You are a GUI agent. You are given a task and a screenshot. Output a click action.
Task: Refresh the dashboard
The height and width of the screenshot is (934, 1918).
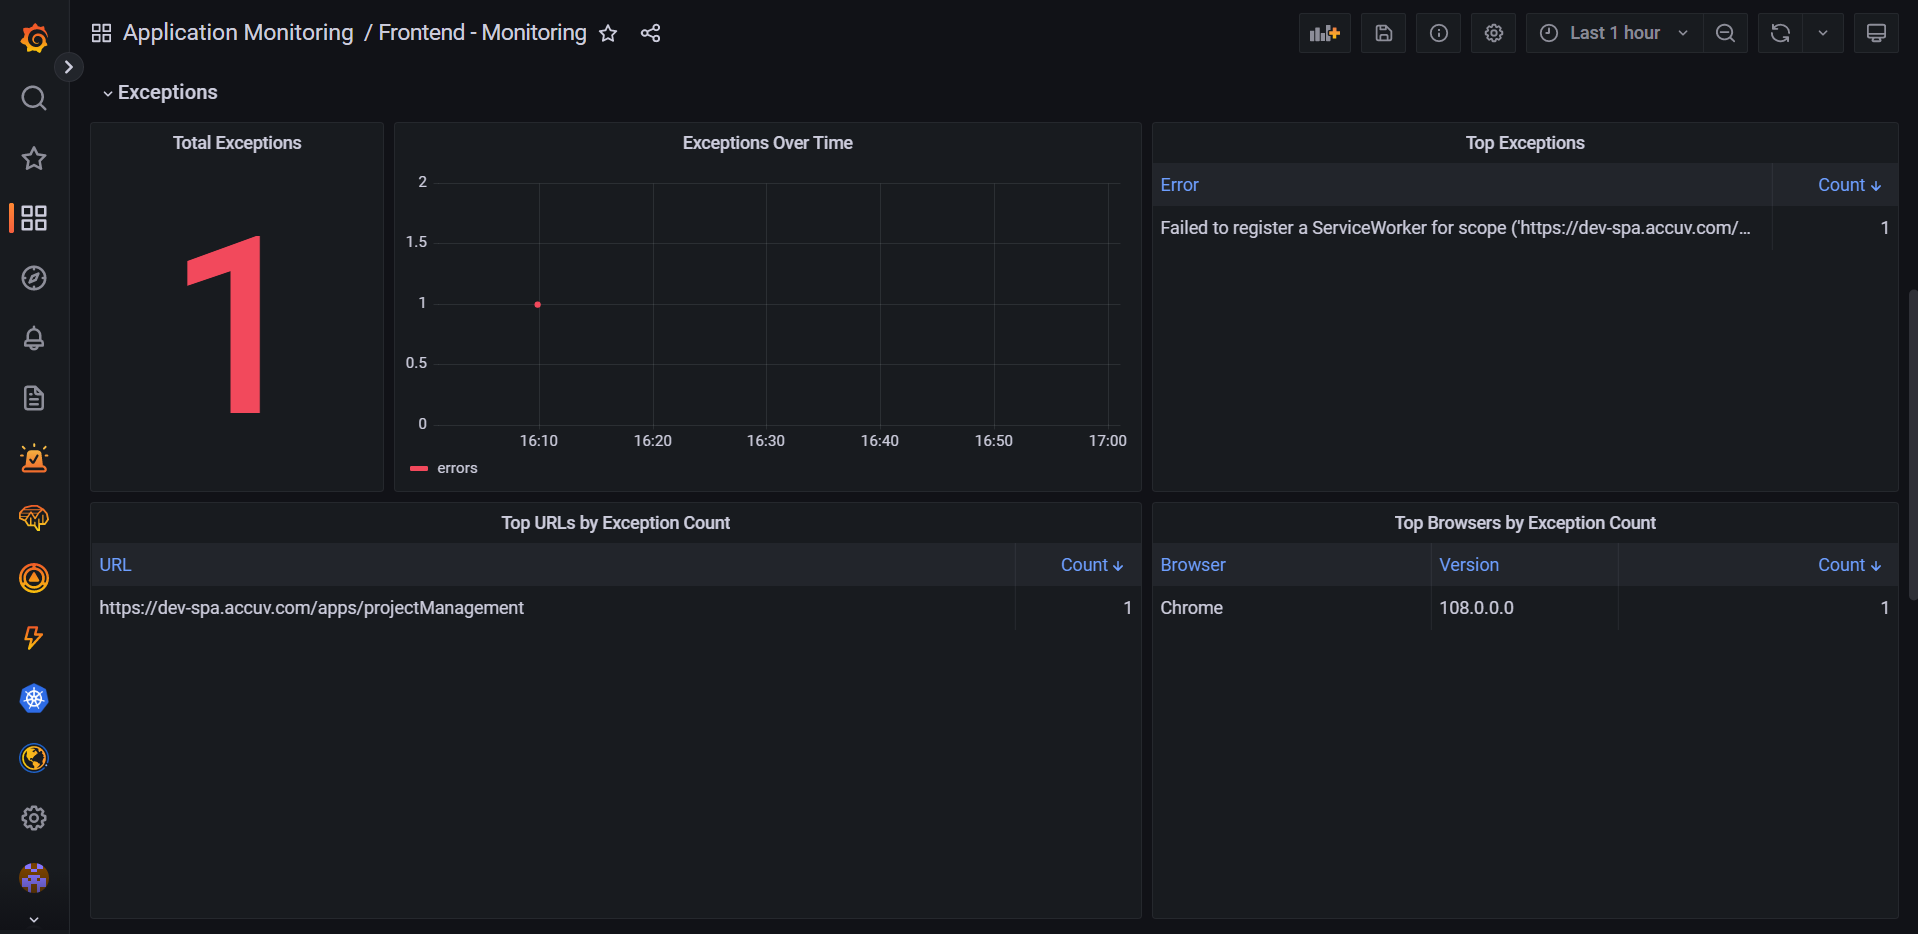tap(1780, 33)
